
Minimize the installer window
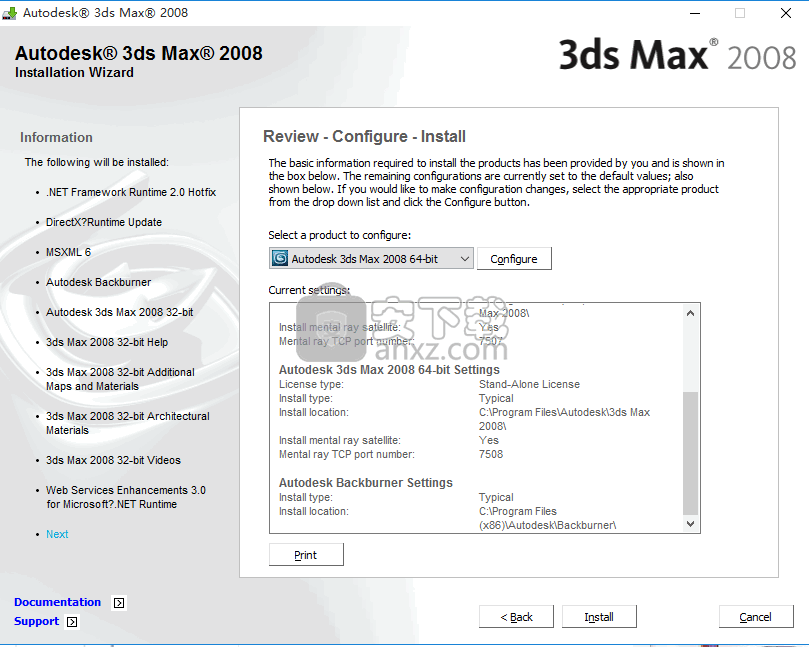tap(695, 13)
